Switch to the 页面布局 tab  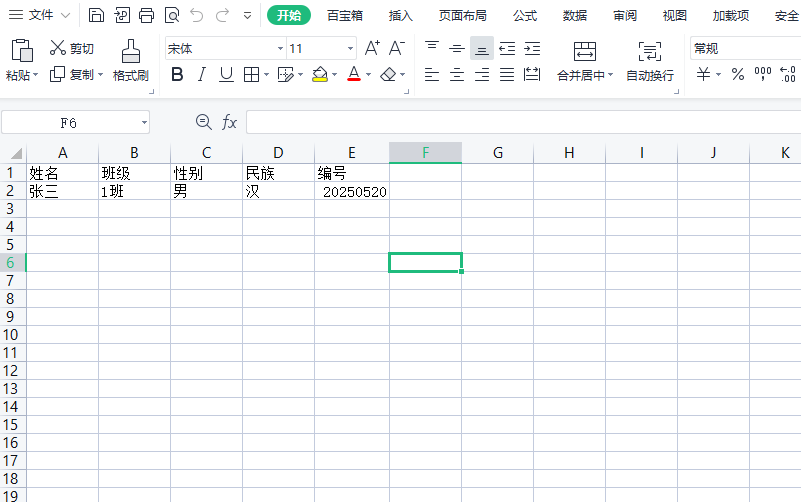point(462,16)
